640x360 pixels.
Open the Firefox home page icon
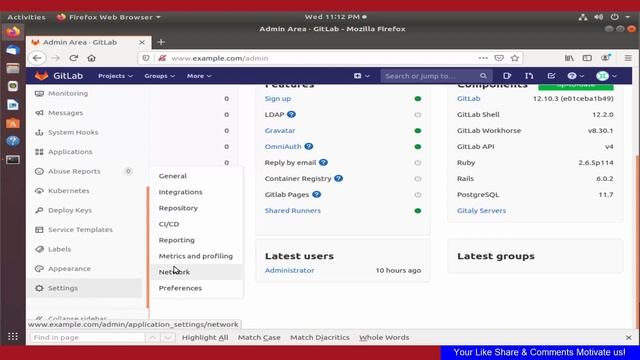click(91, 58)
